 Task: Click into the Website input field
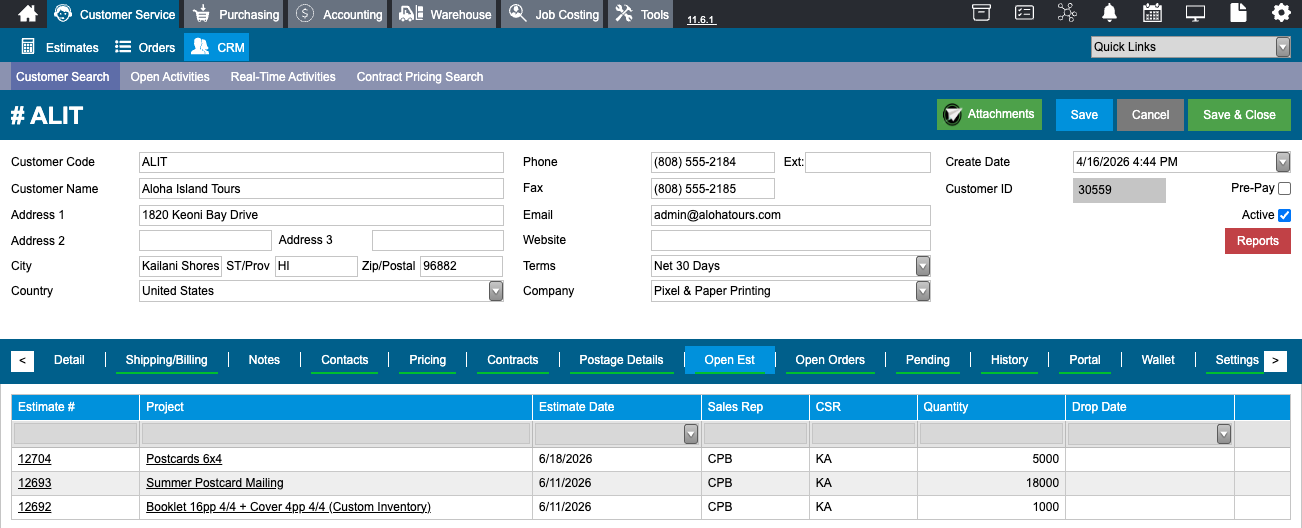click(791, 240)
